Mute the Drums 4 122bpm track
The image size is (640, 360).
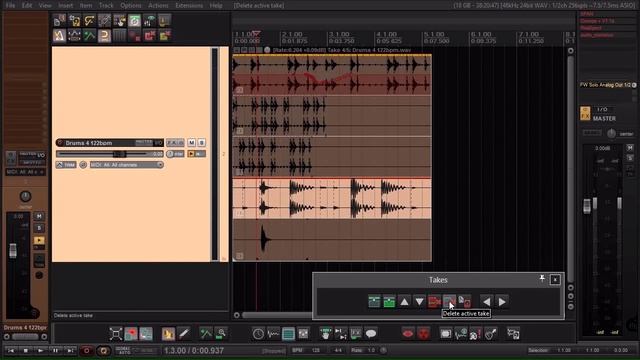191,143
